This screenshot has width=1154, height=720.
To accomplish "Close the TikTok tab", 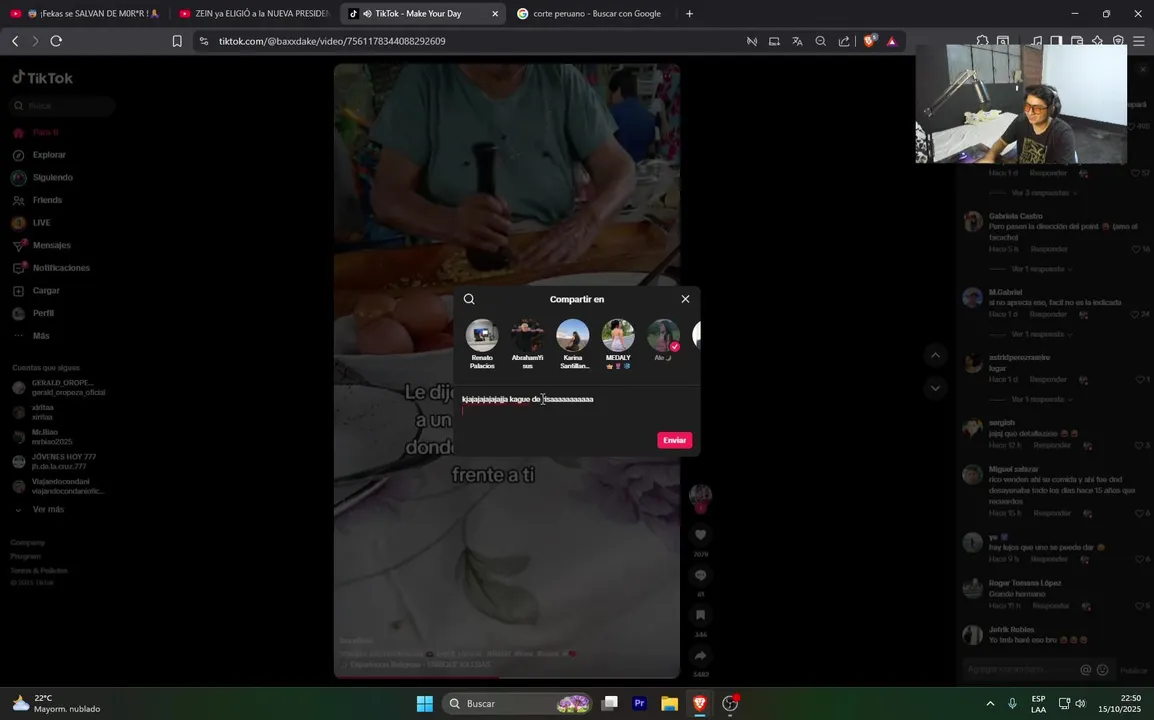I will click(x=495, y=13).
